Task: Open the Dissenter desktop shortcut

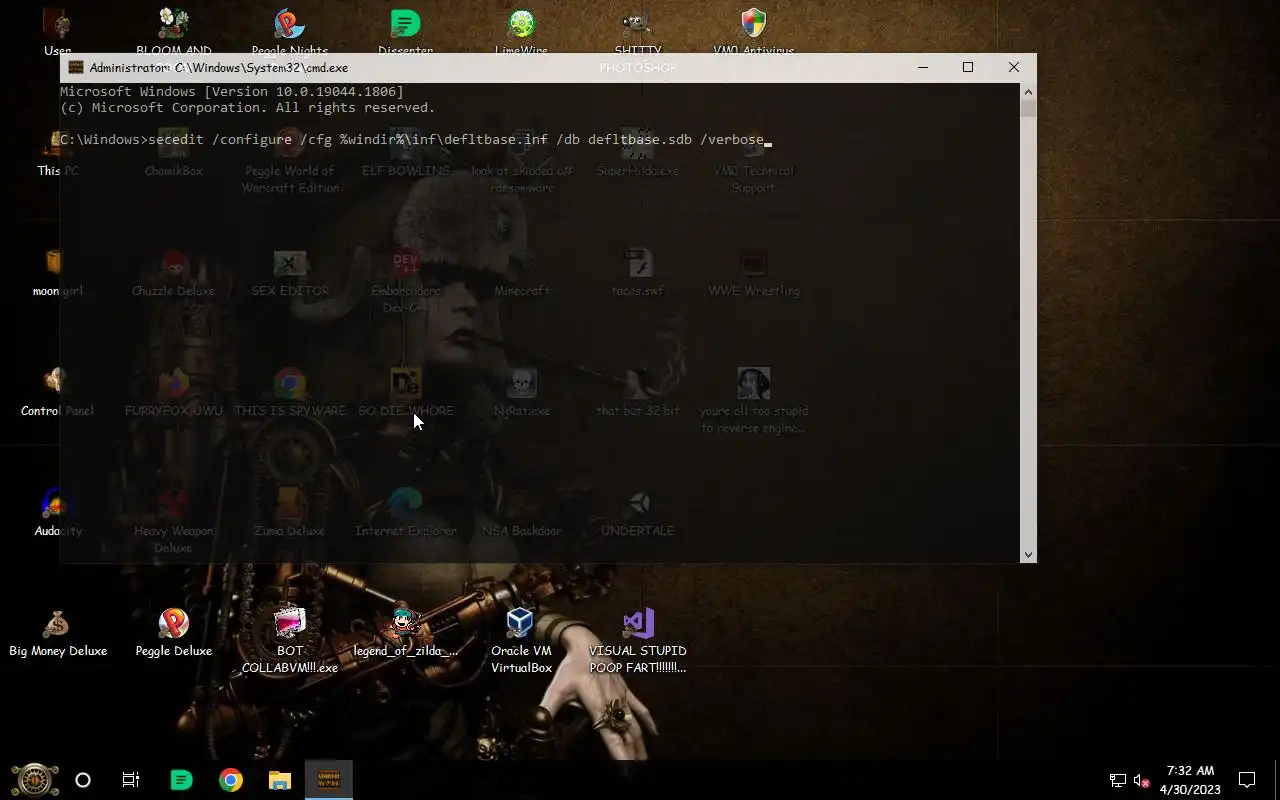Action: pyautogui.click(x=405, y=30)
